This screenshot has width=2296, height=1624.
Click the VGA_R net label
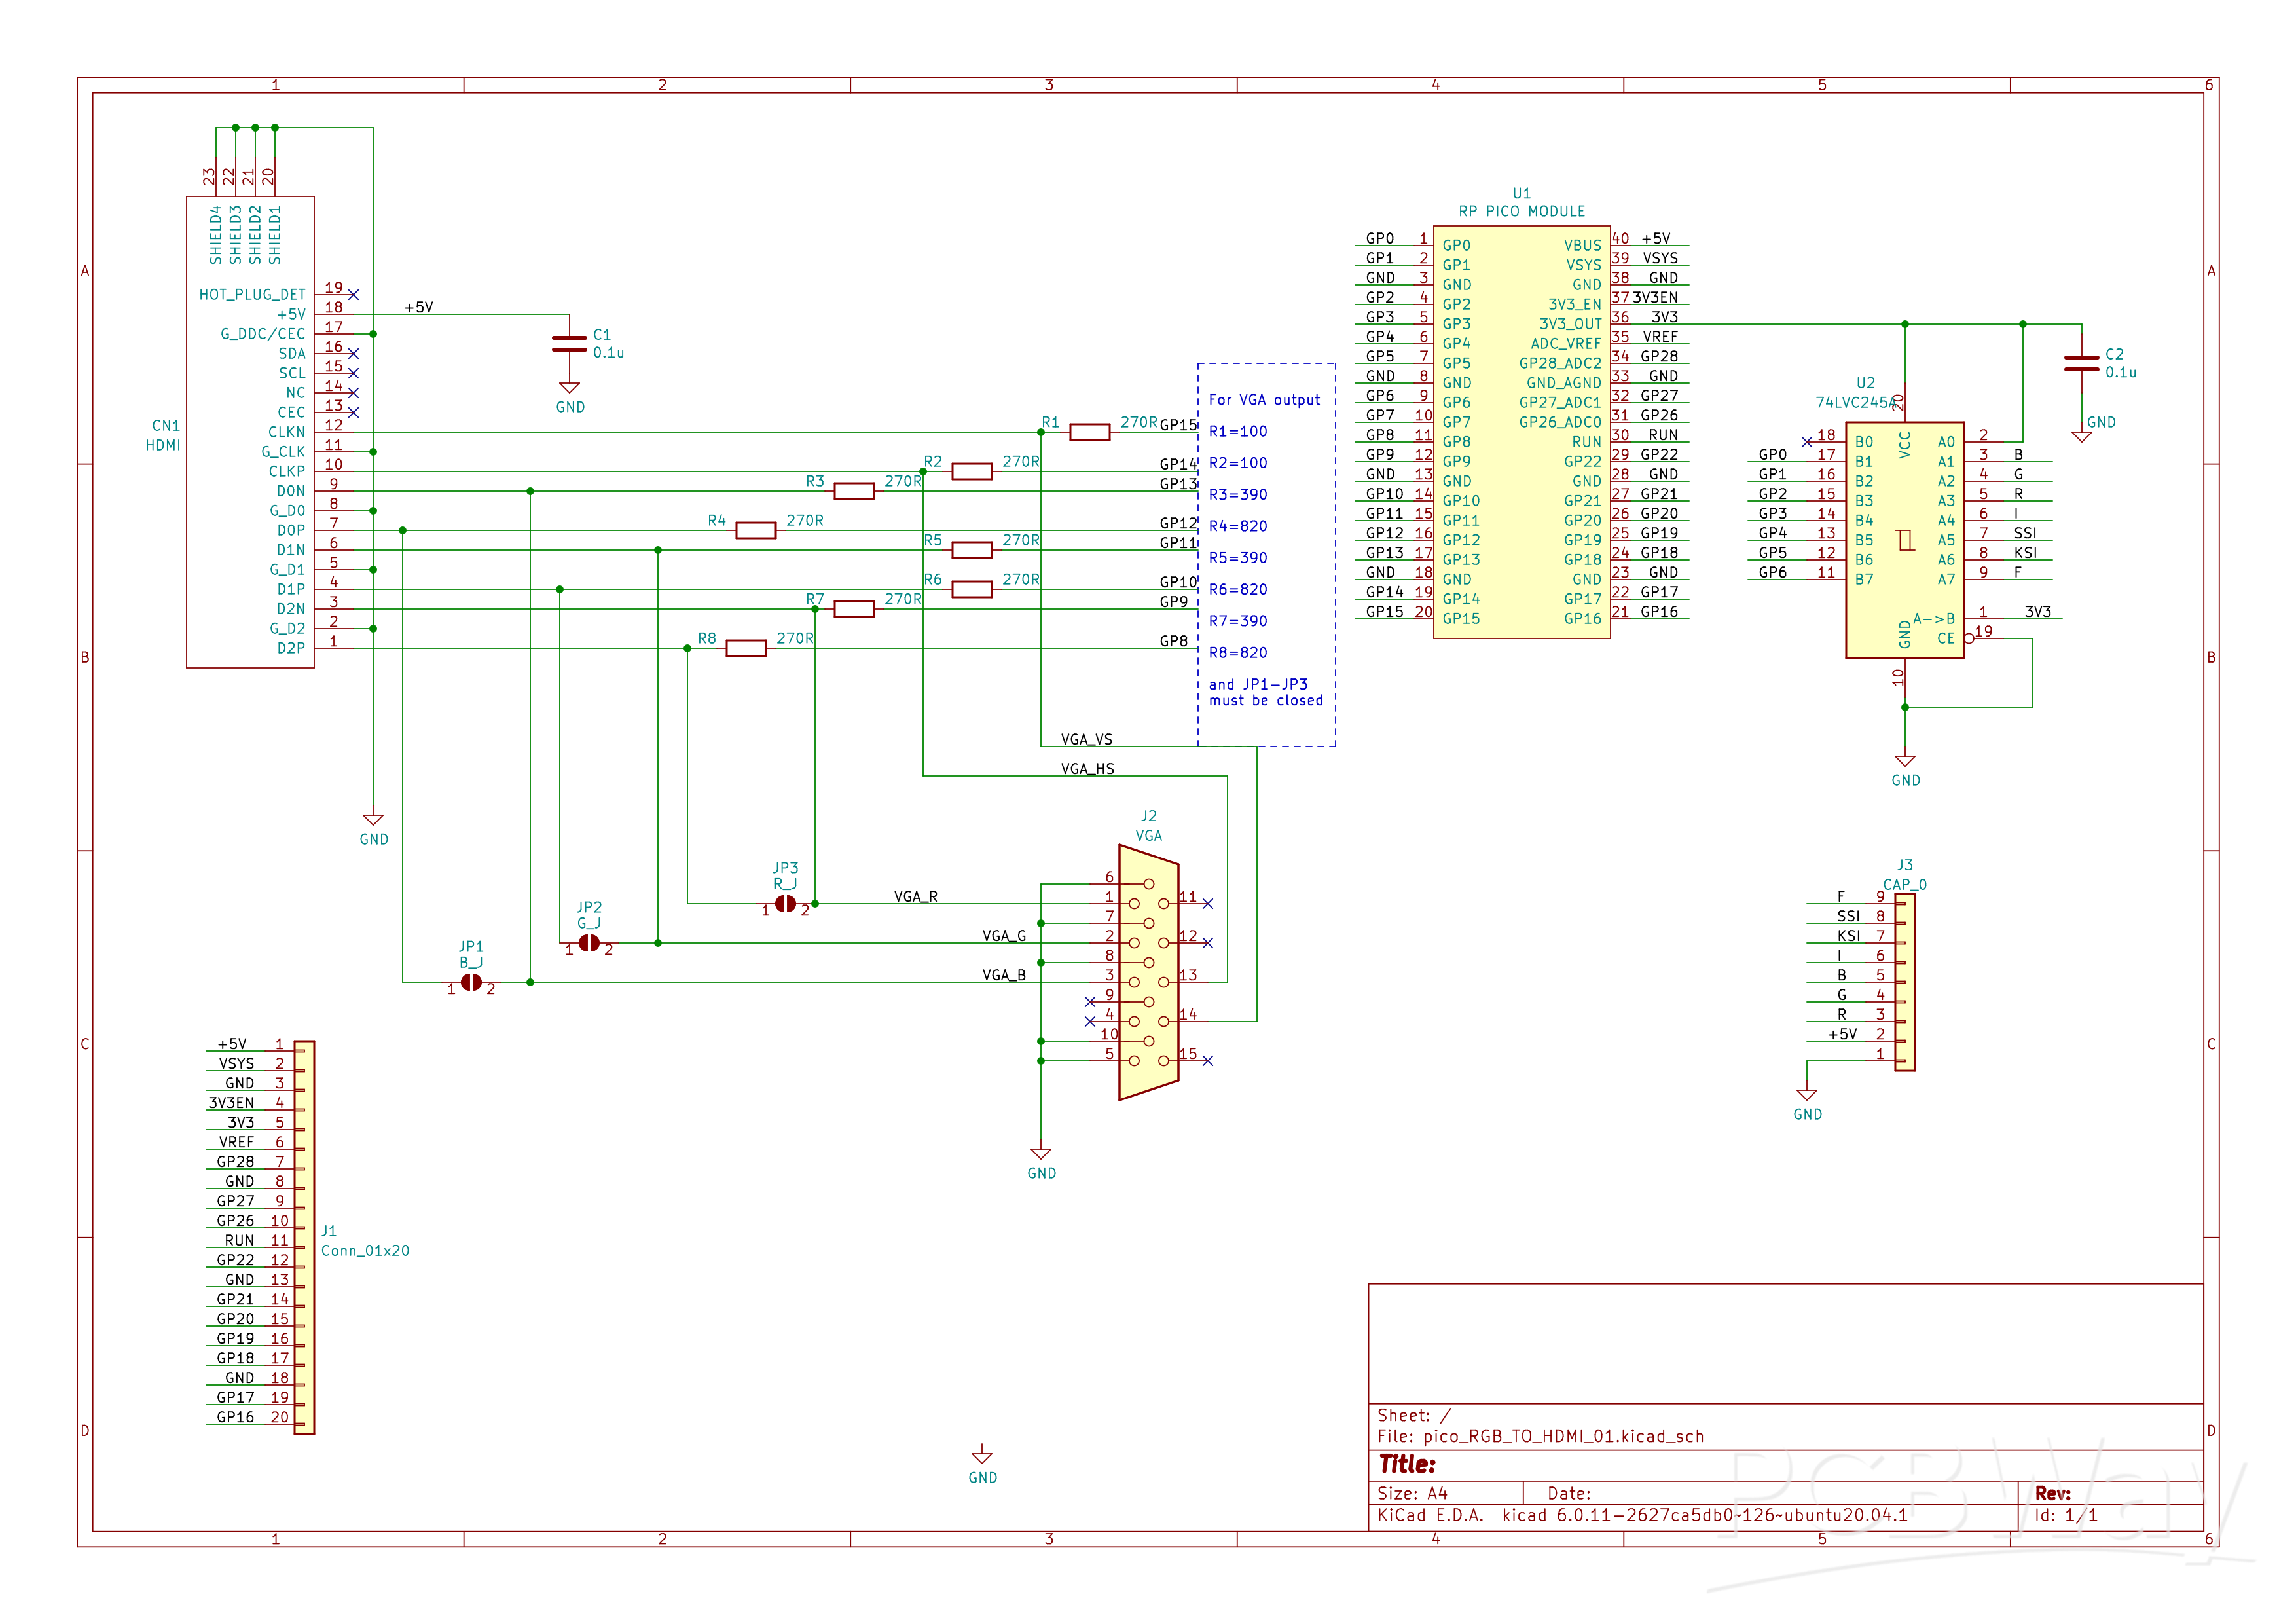click(x=915, y=897)
